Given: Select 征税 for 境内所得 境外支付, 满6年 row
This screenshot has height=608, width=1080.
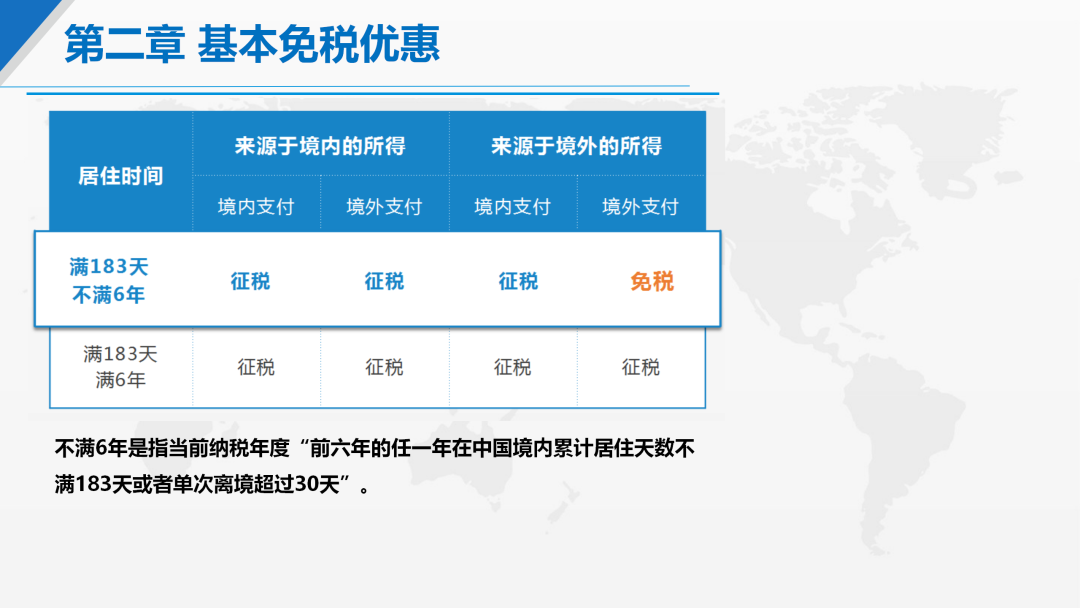Looking at the screenshot, I should point(384,368).
